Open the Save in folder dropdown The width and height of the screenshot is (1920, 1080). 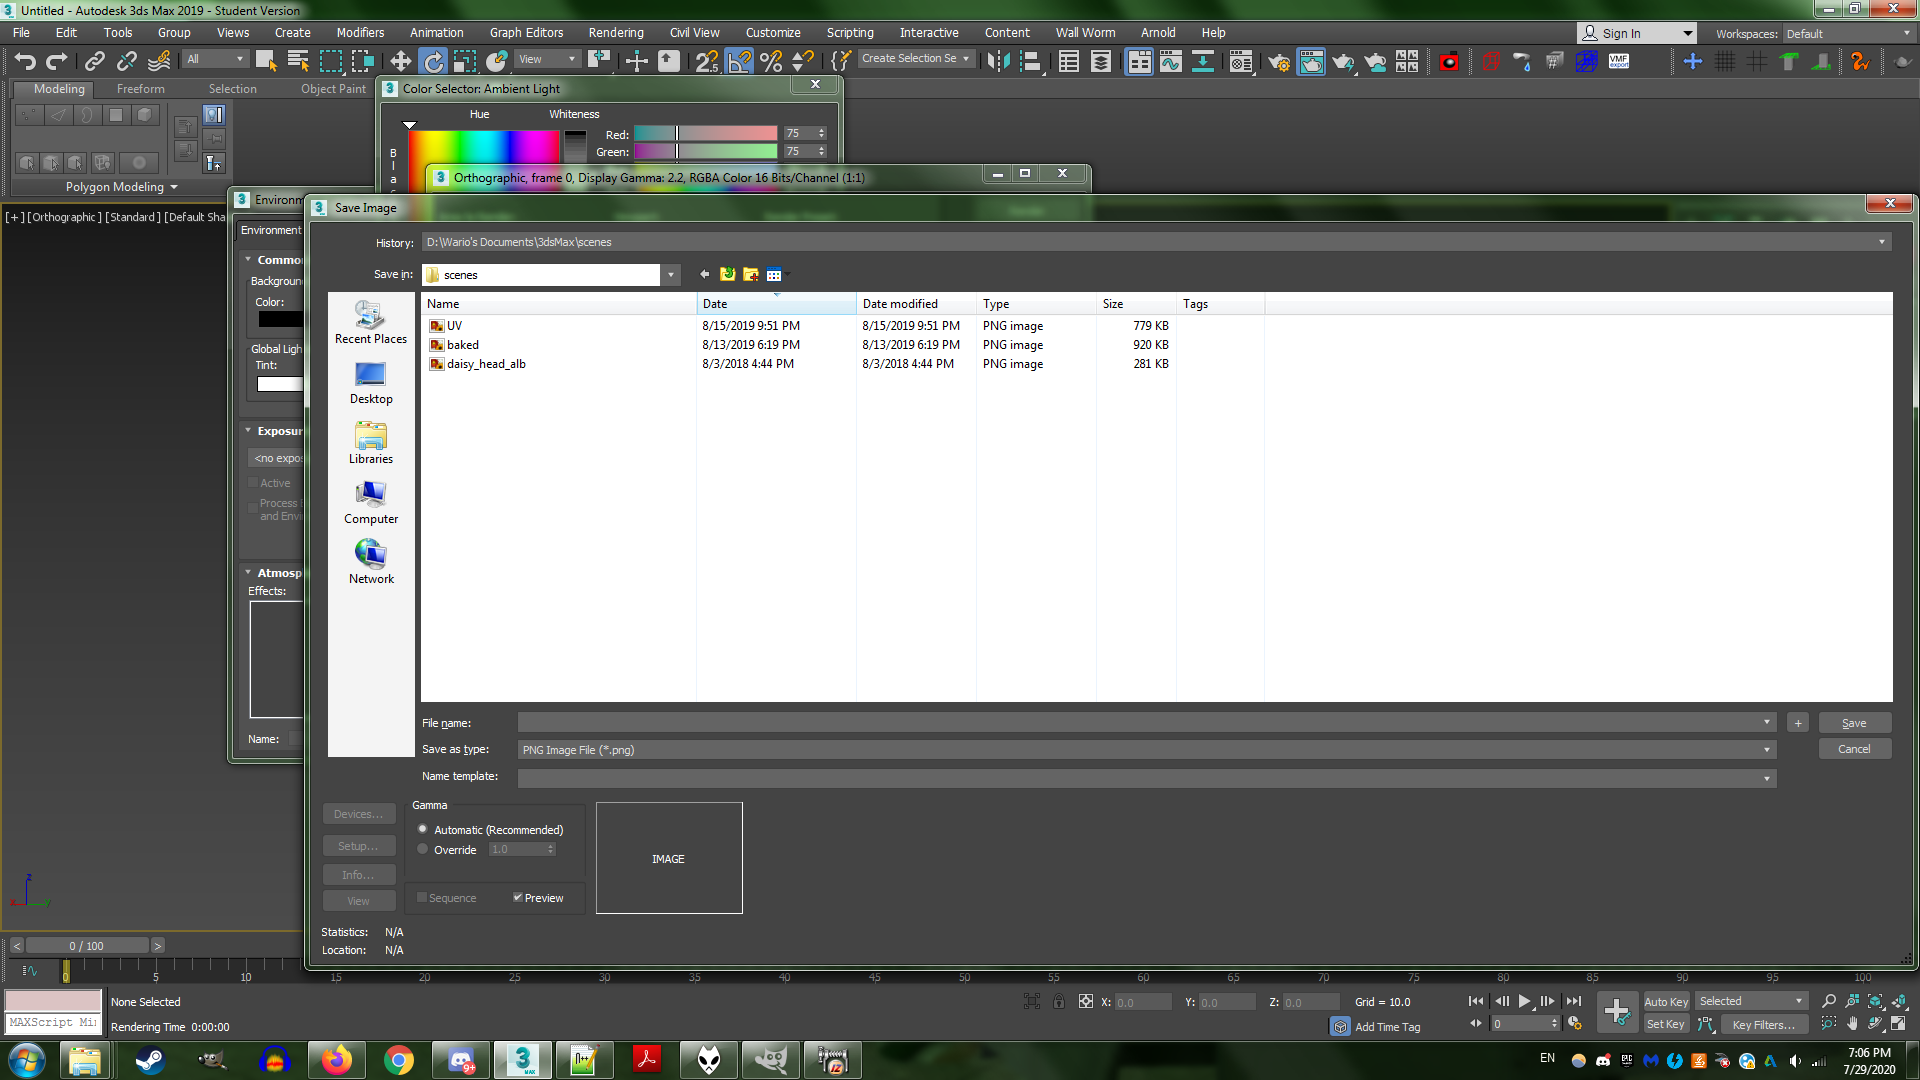pos(672,275)
